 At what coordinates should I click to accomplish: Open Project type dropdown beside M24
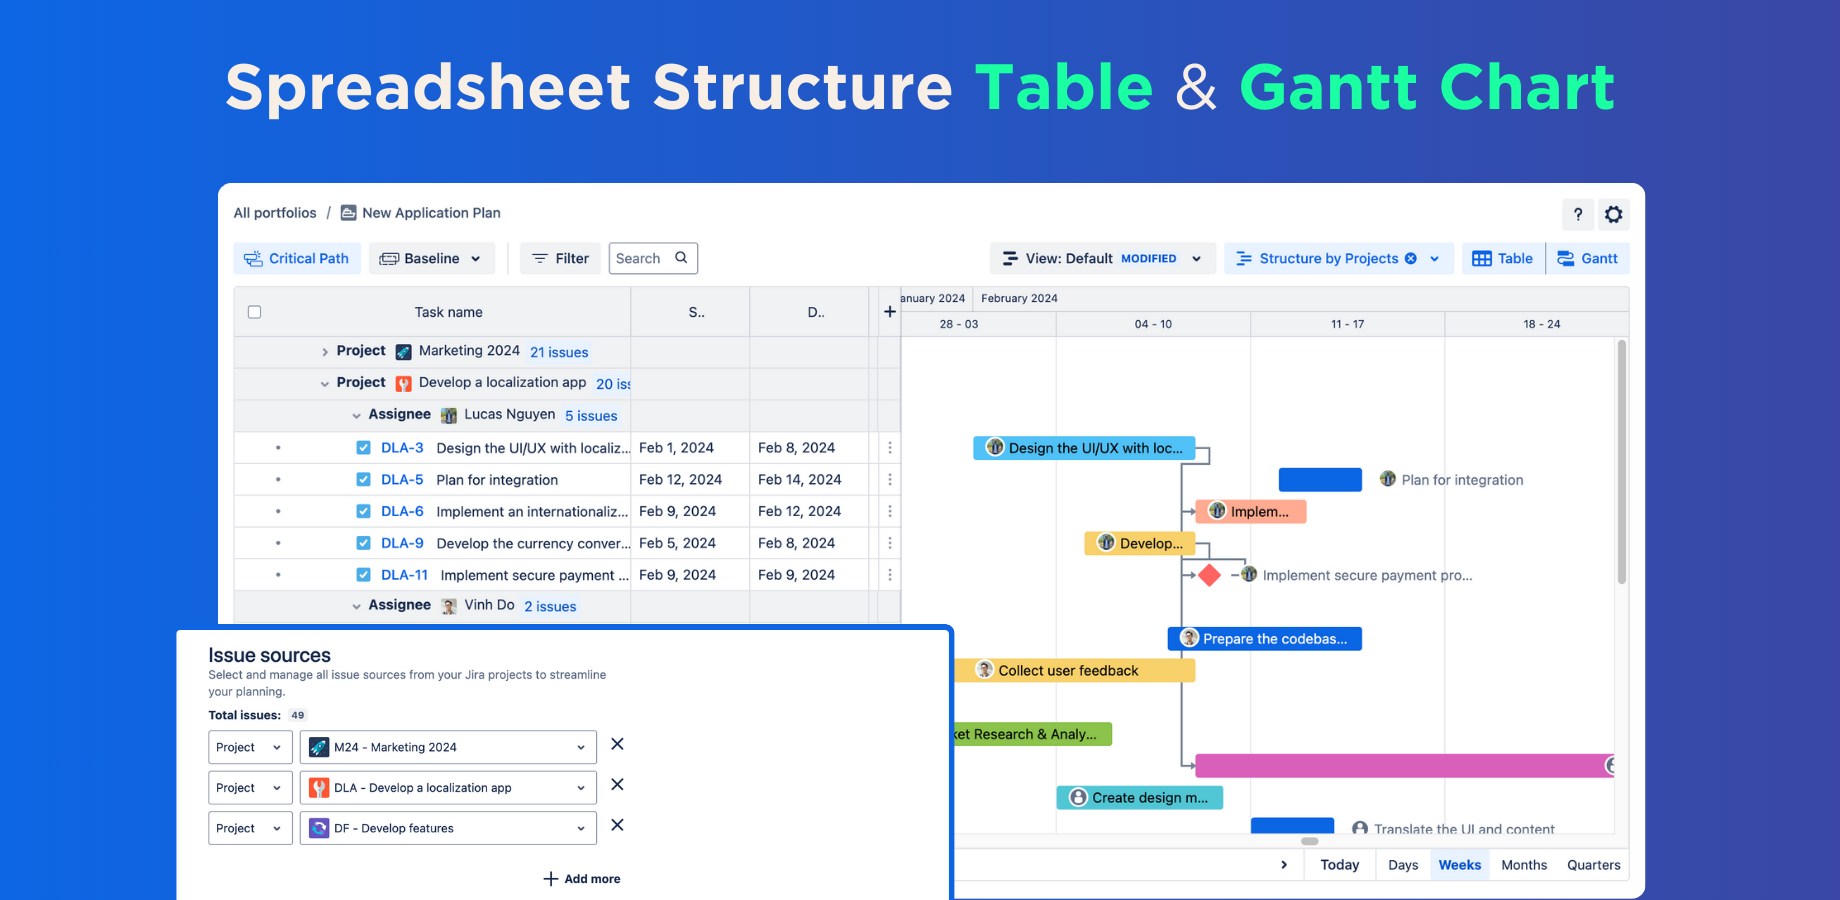pos(250,747)
